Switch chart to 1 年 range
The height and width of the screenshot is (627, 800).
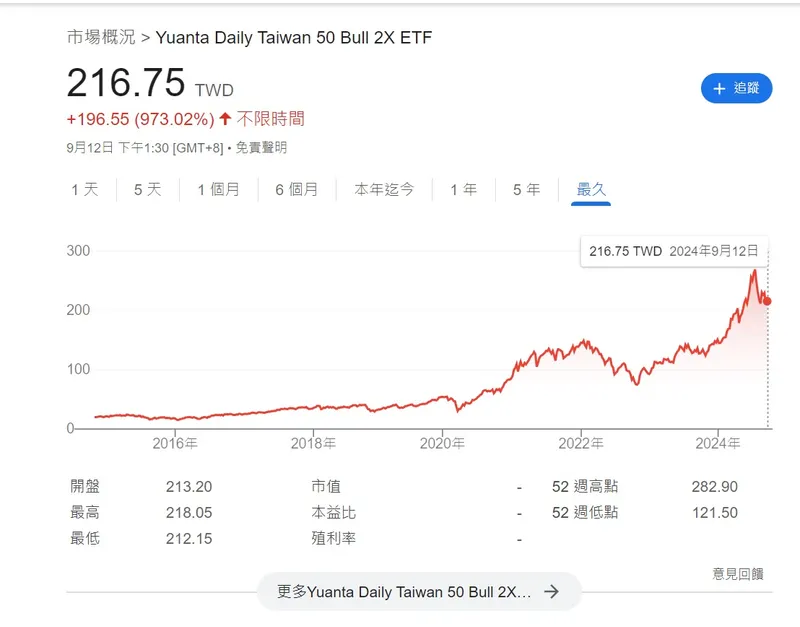463,189
